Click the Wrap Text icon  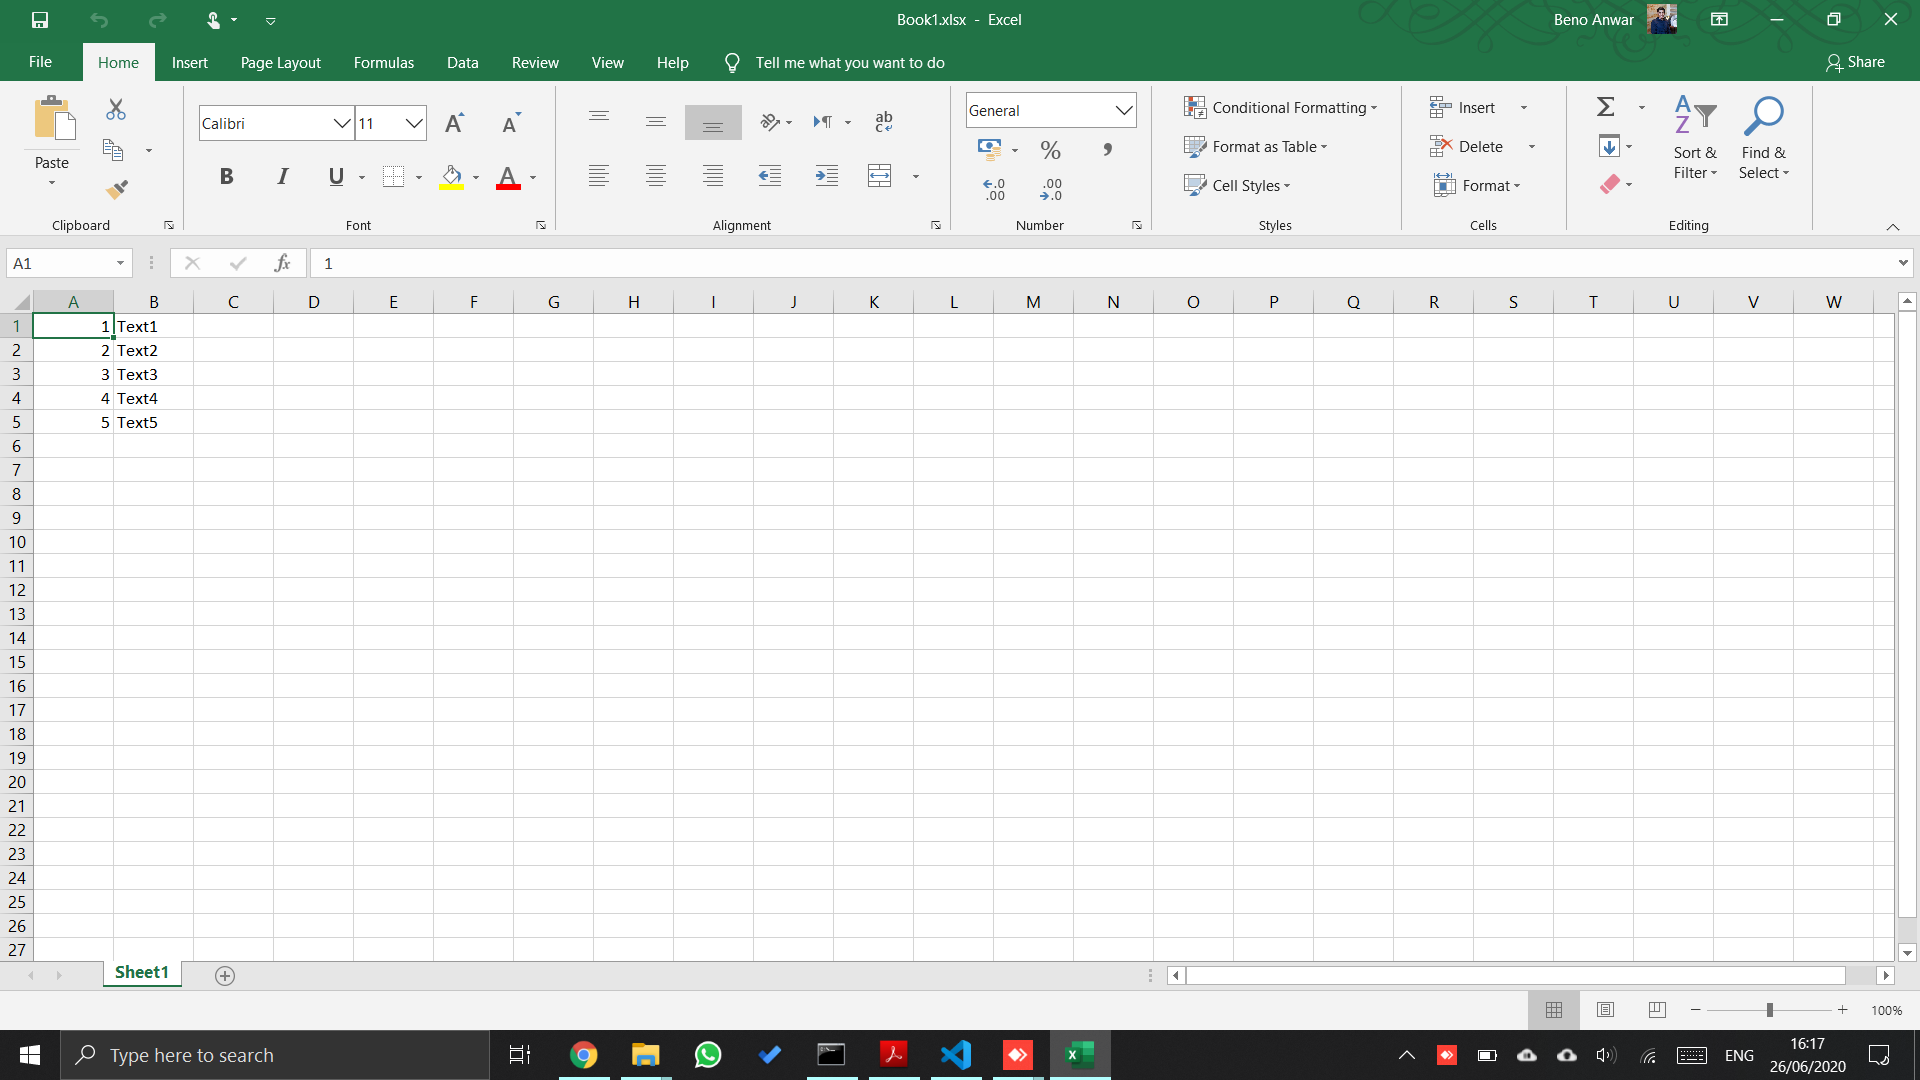coord(883,121)
